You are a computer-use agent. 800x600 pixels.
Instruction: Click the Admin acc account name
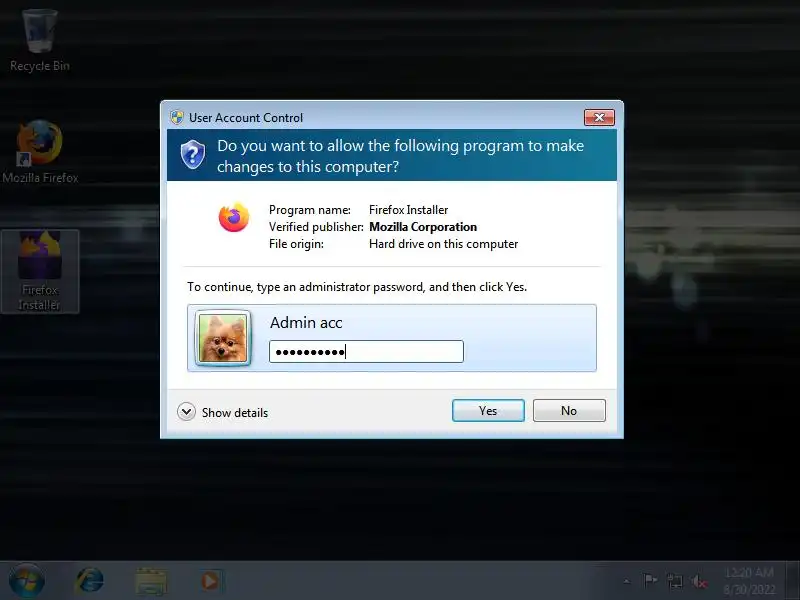pyautogui.click(x=306, y=322)
